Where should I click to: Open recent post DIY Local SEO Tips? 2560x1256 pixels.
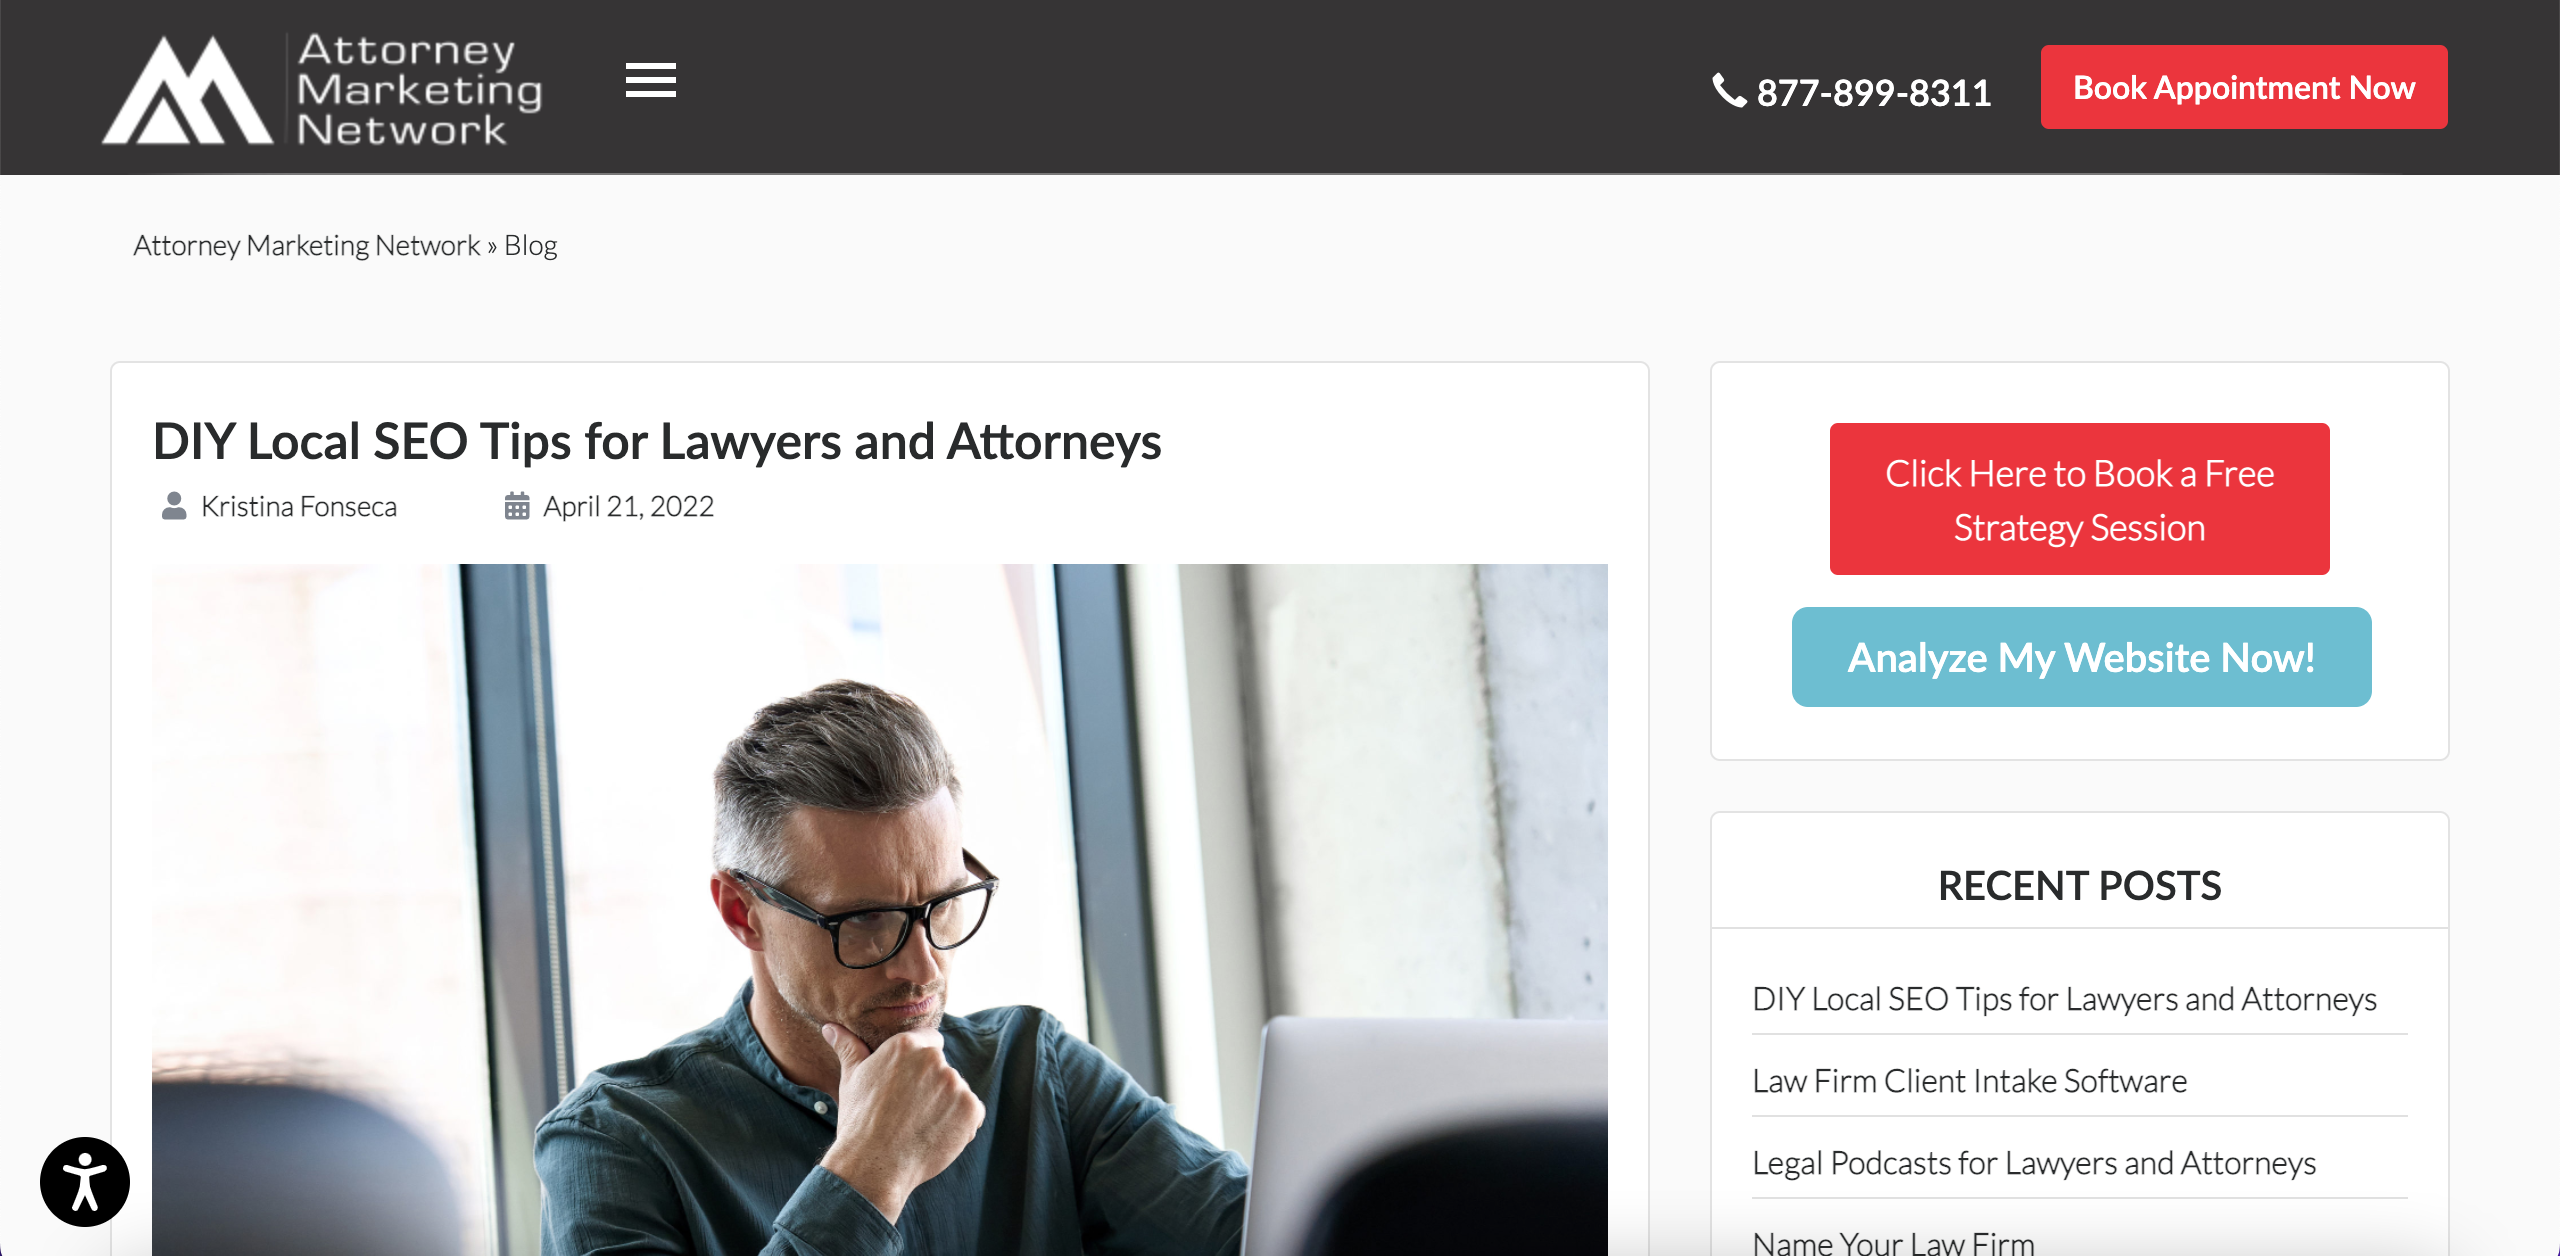[2064, 999]
